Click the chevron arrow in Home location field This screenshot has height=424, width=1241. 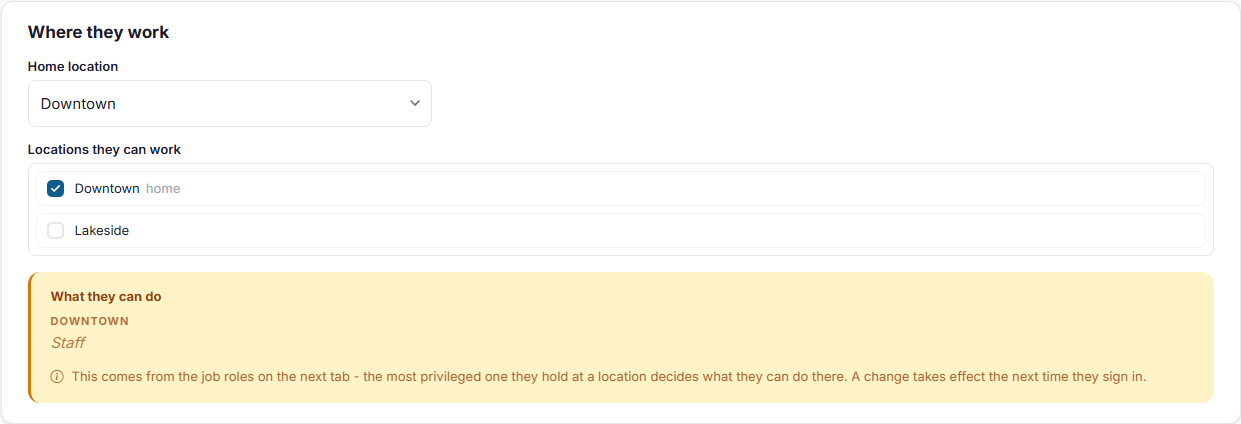click(415, 104)
